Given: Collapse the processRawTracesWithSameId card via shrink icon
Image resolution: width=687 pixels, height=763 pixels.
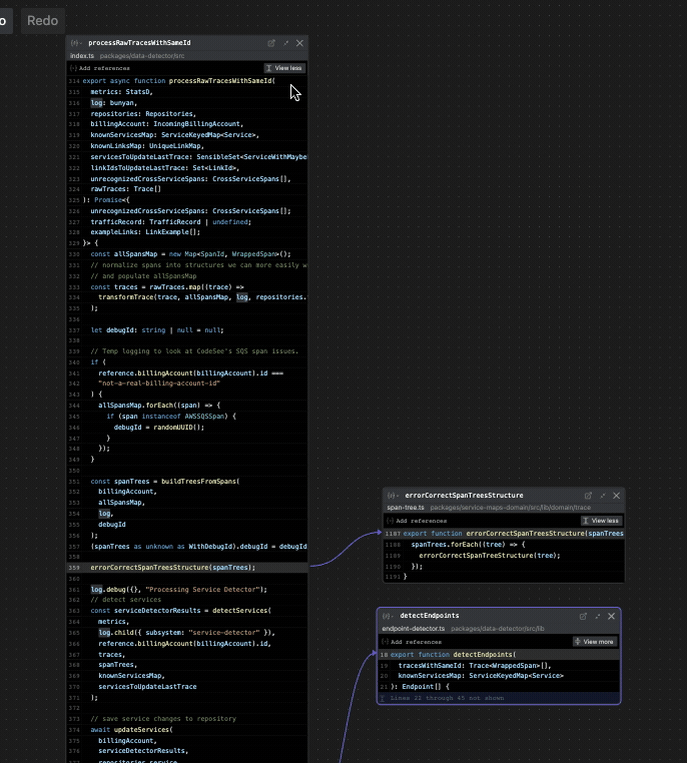Looking at the screenshot, I should [286, 43].
